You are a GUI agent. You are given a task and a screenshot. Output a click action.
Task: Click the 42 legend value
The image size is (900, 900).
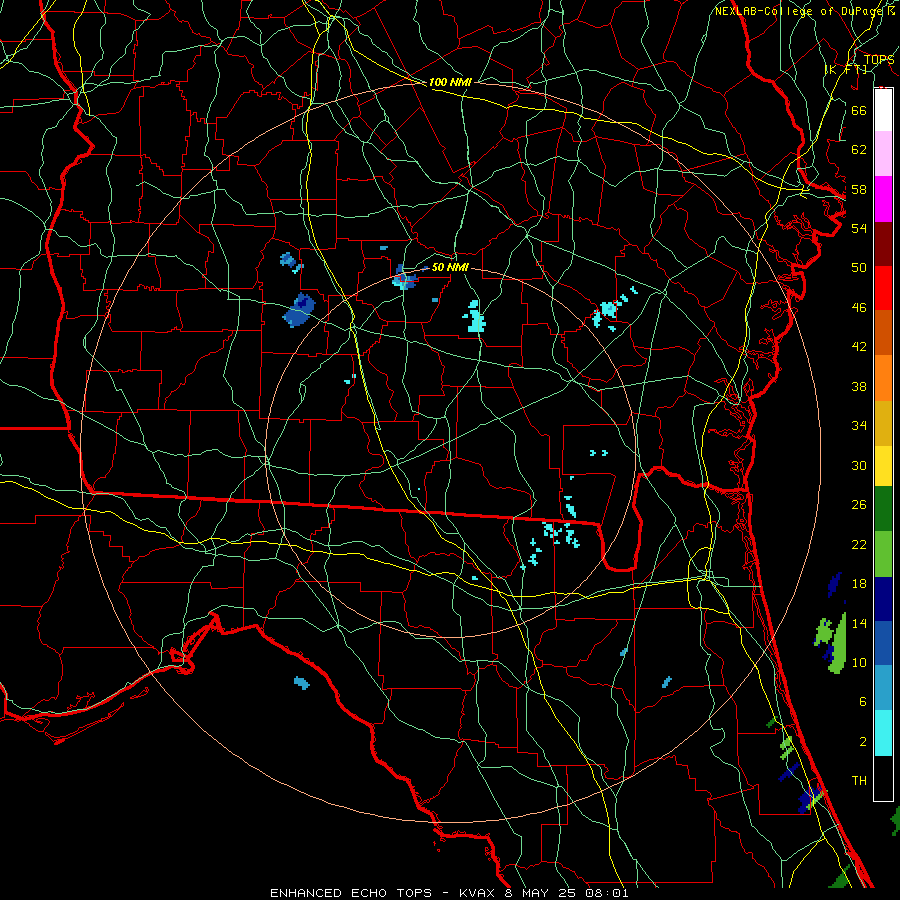tap(859, 347)
